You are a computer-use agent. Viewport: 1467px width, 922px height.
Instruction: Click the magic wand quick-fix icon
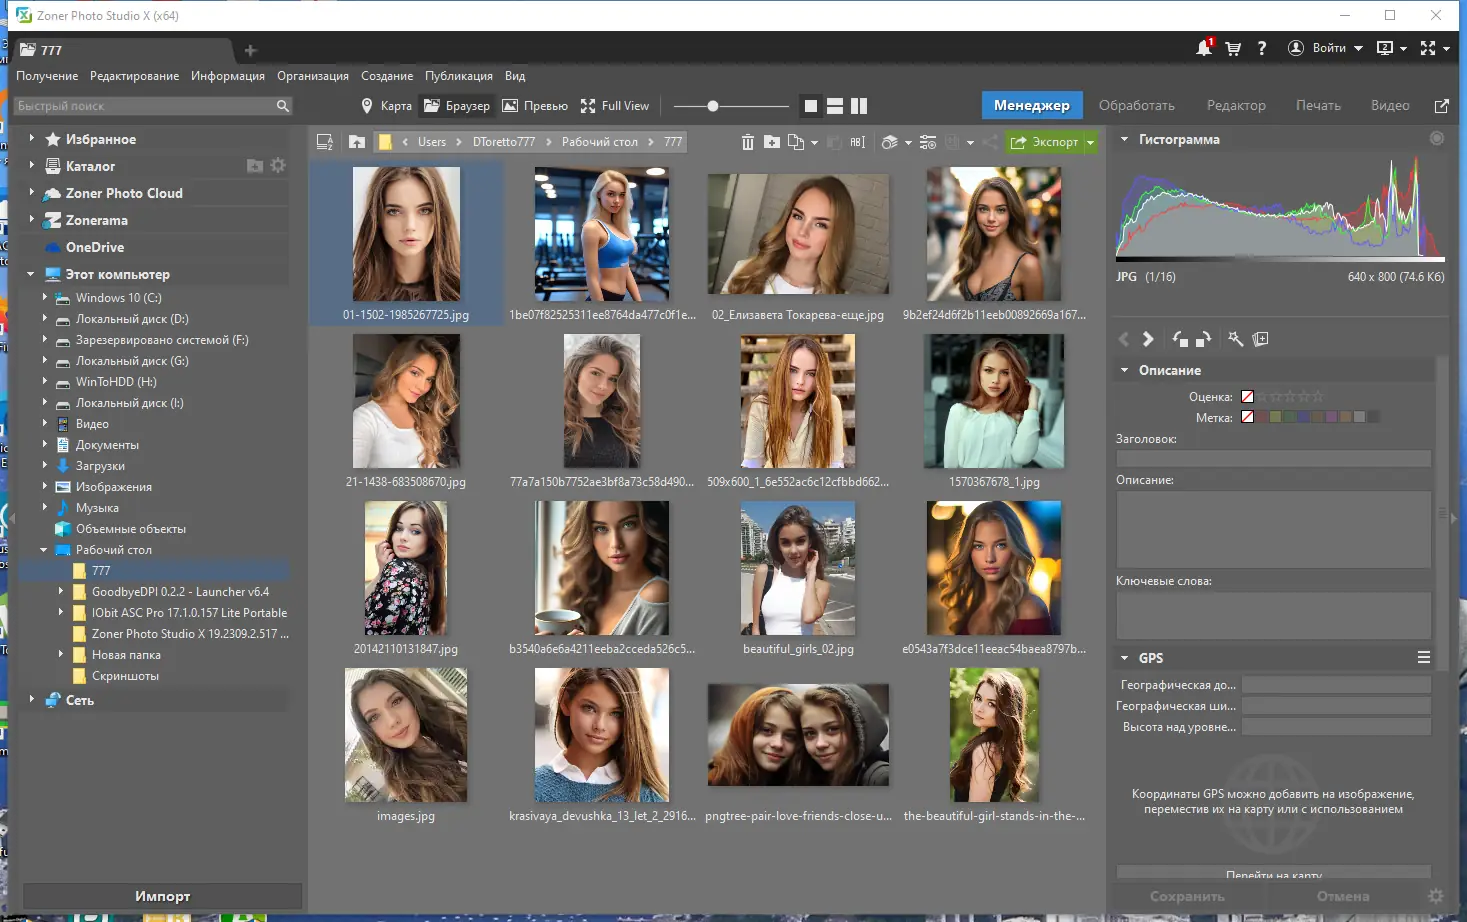coord(1236,339)
